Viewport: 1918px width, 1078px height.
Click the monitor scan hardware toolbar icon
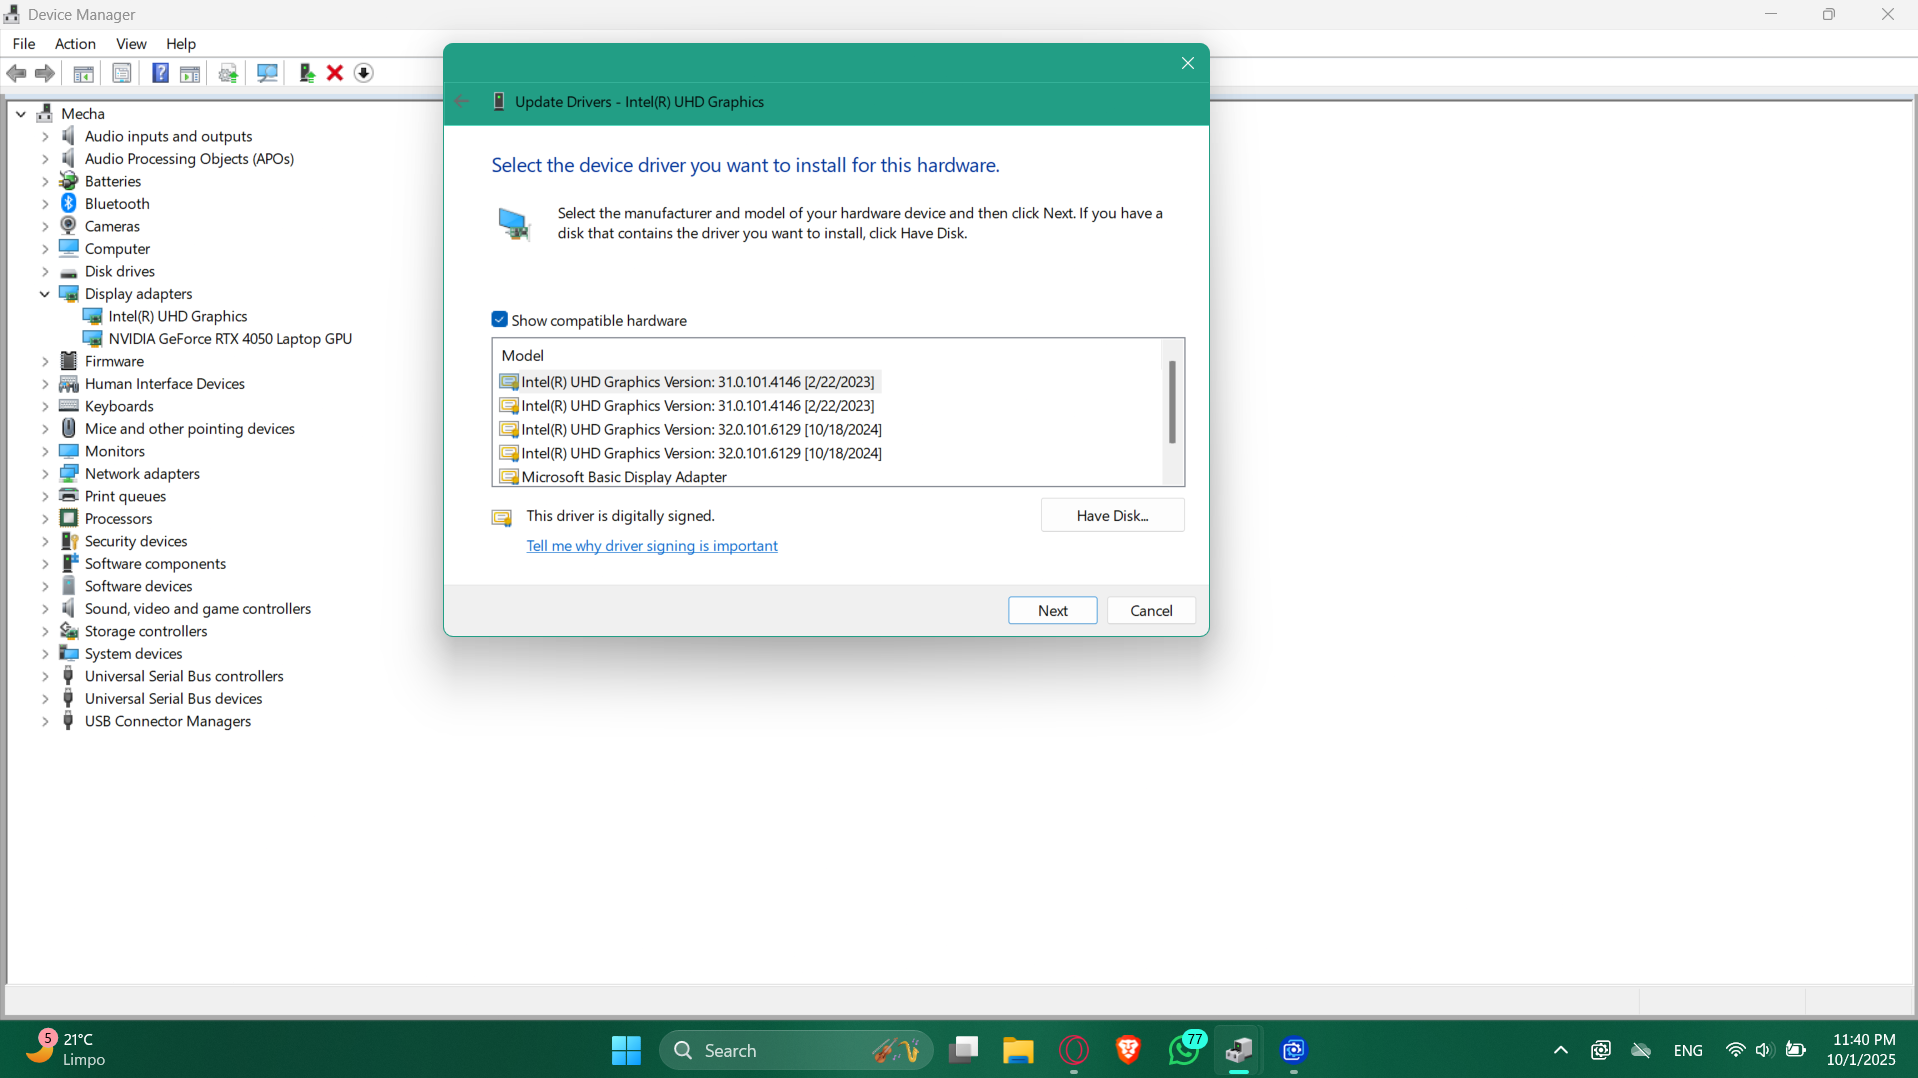(x=267, y=73)
